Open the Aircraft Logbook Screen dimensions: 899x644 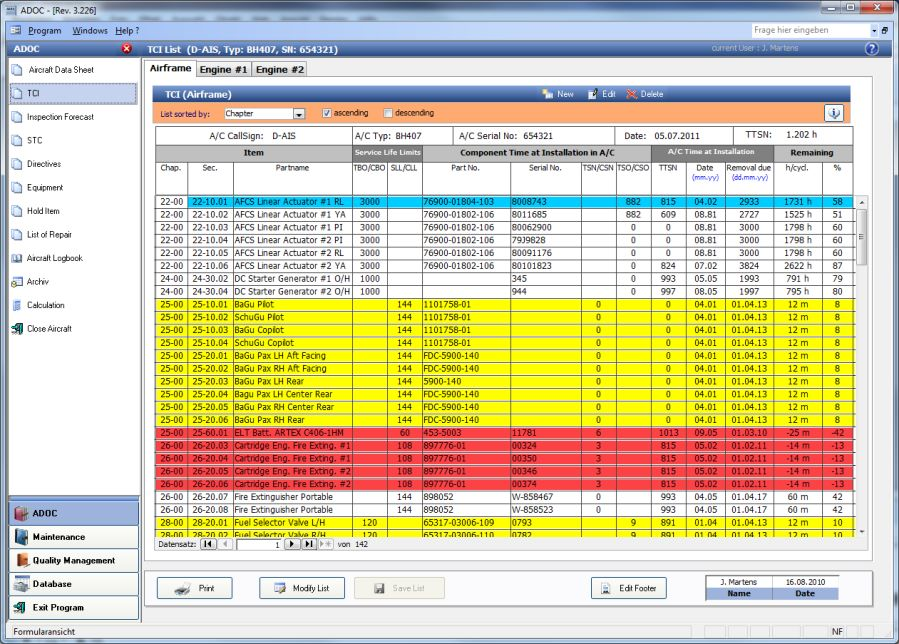click(x=66, y=257)
